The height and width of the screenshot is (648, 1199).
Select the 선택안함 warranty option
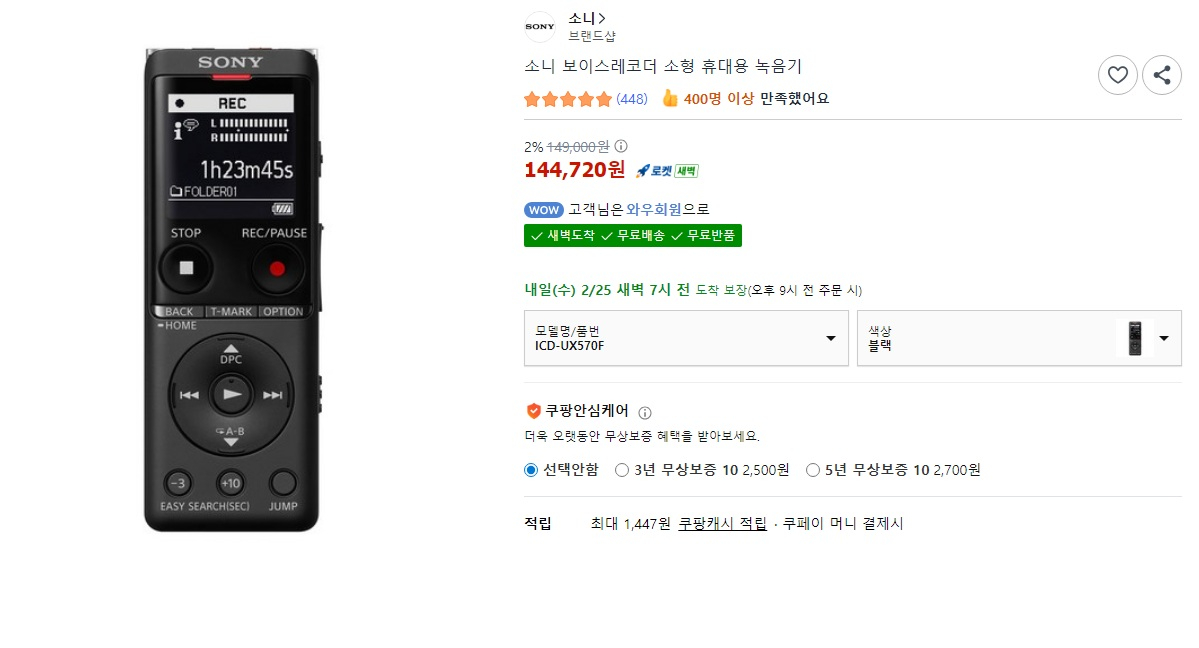click(x=531, y=470)
